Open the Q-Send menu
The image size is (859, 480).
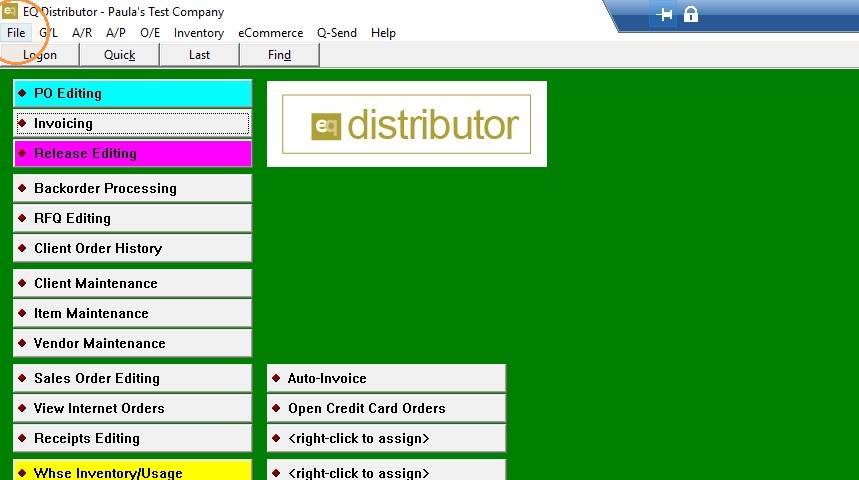(x=337, y=33)
